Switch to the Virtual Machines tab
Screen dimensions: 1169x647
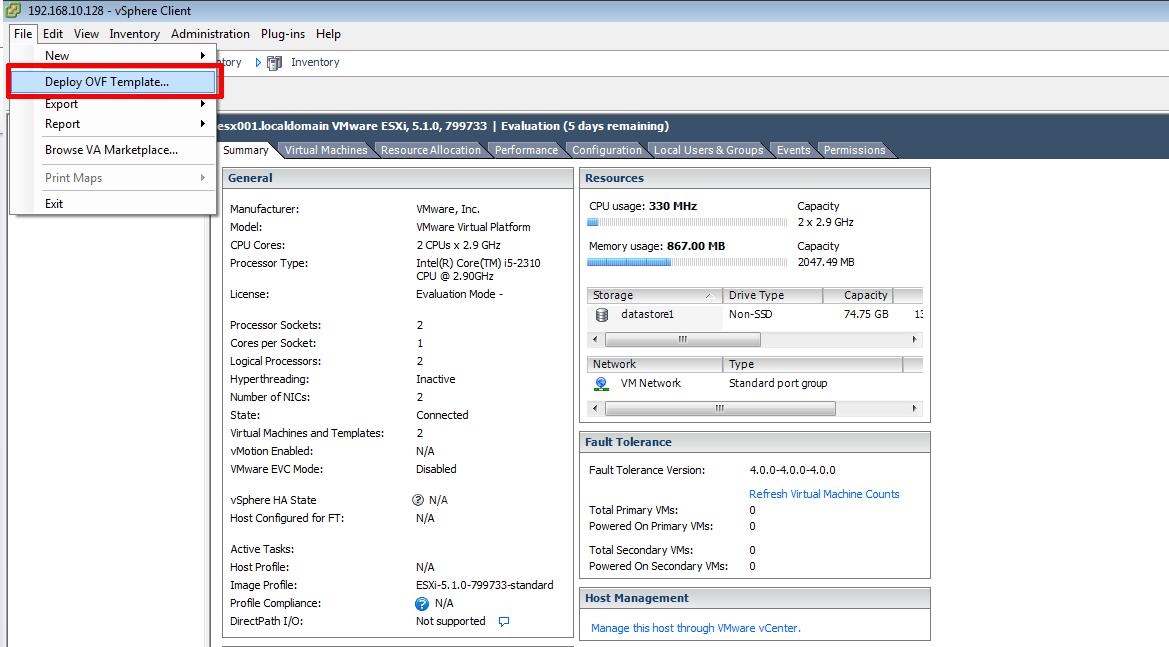pyautogui.click(x=326, y=151)
